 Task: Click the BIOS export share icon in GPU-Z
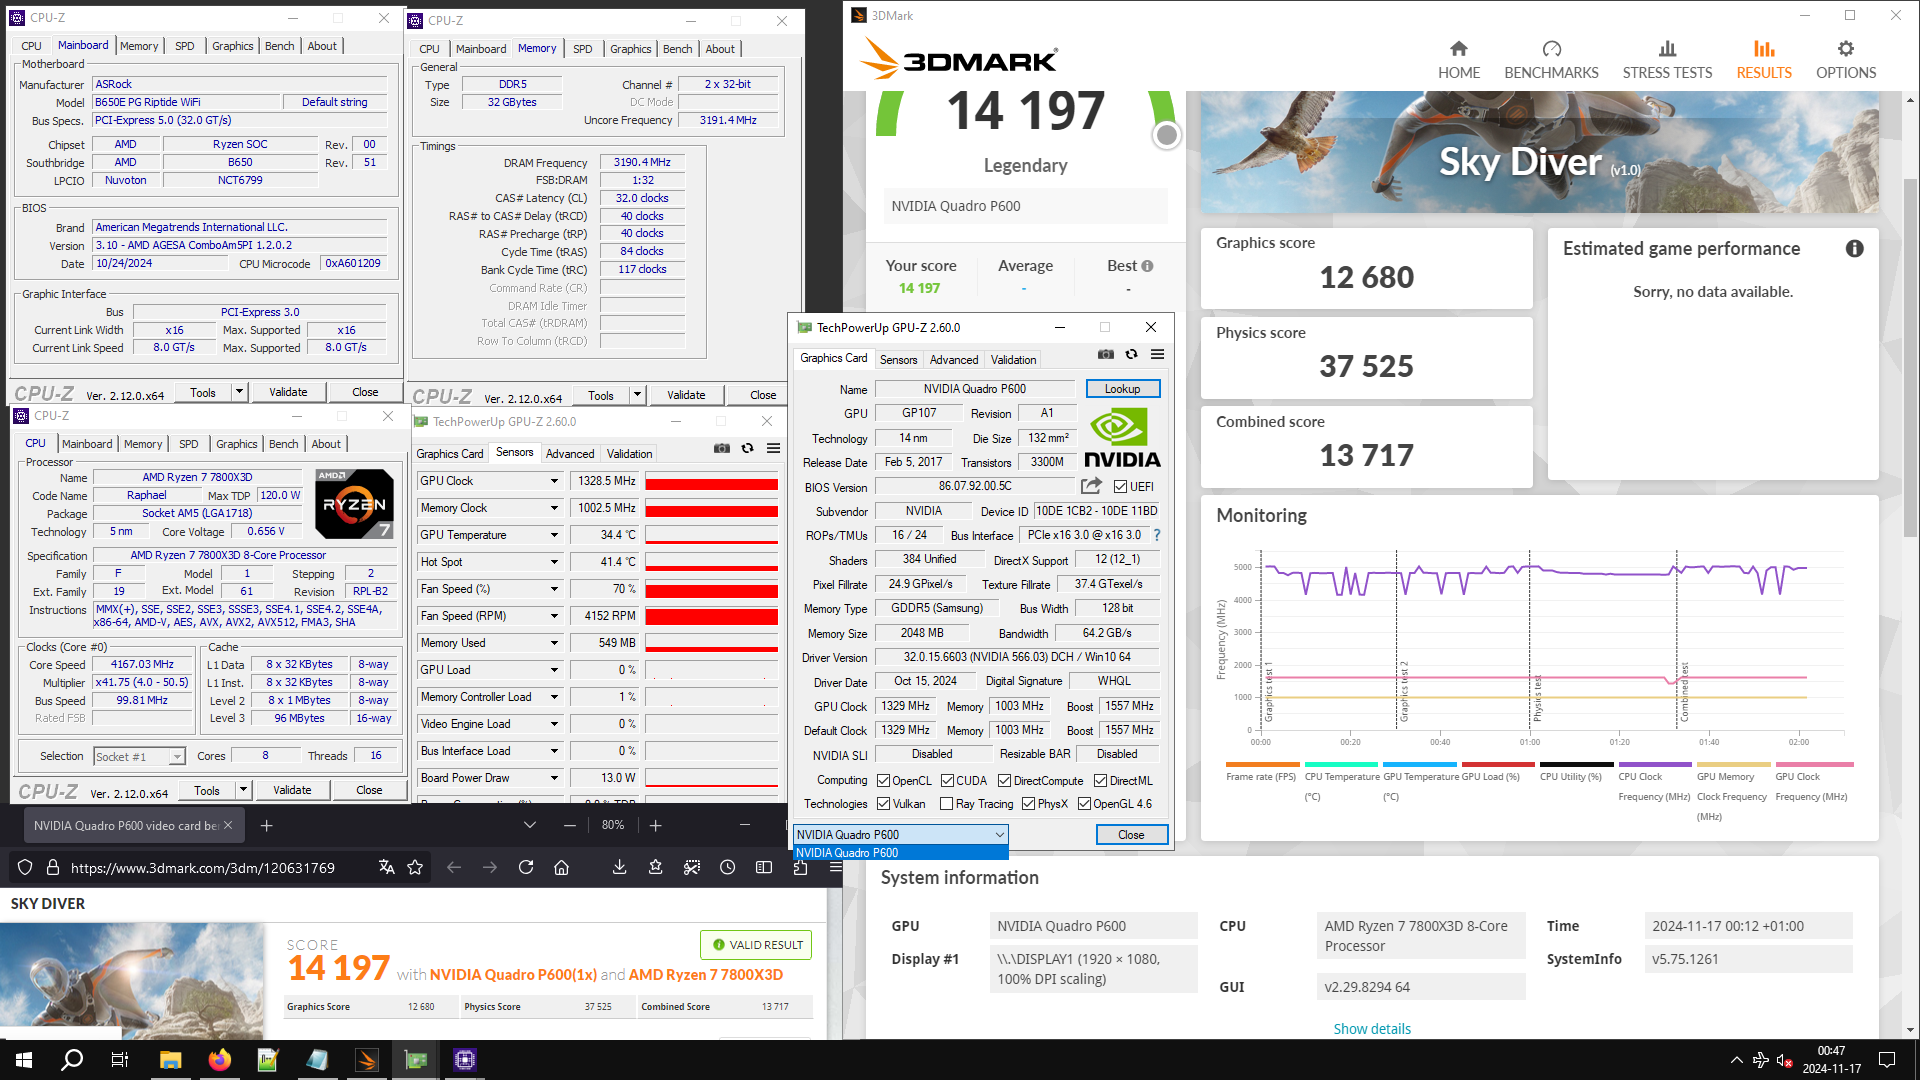[x=1091, y=486]
